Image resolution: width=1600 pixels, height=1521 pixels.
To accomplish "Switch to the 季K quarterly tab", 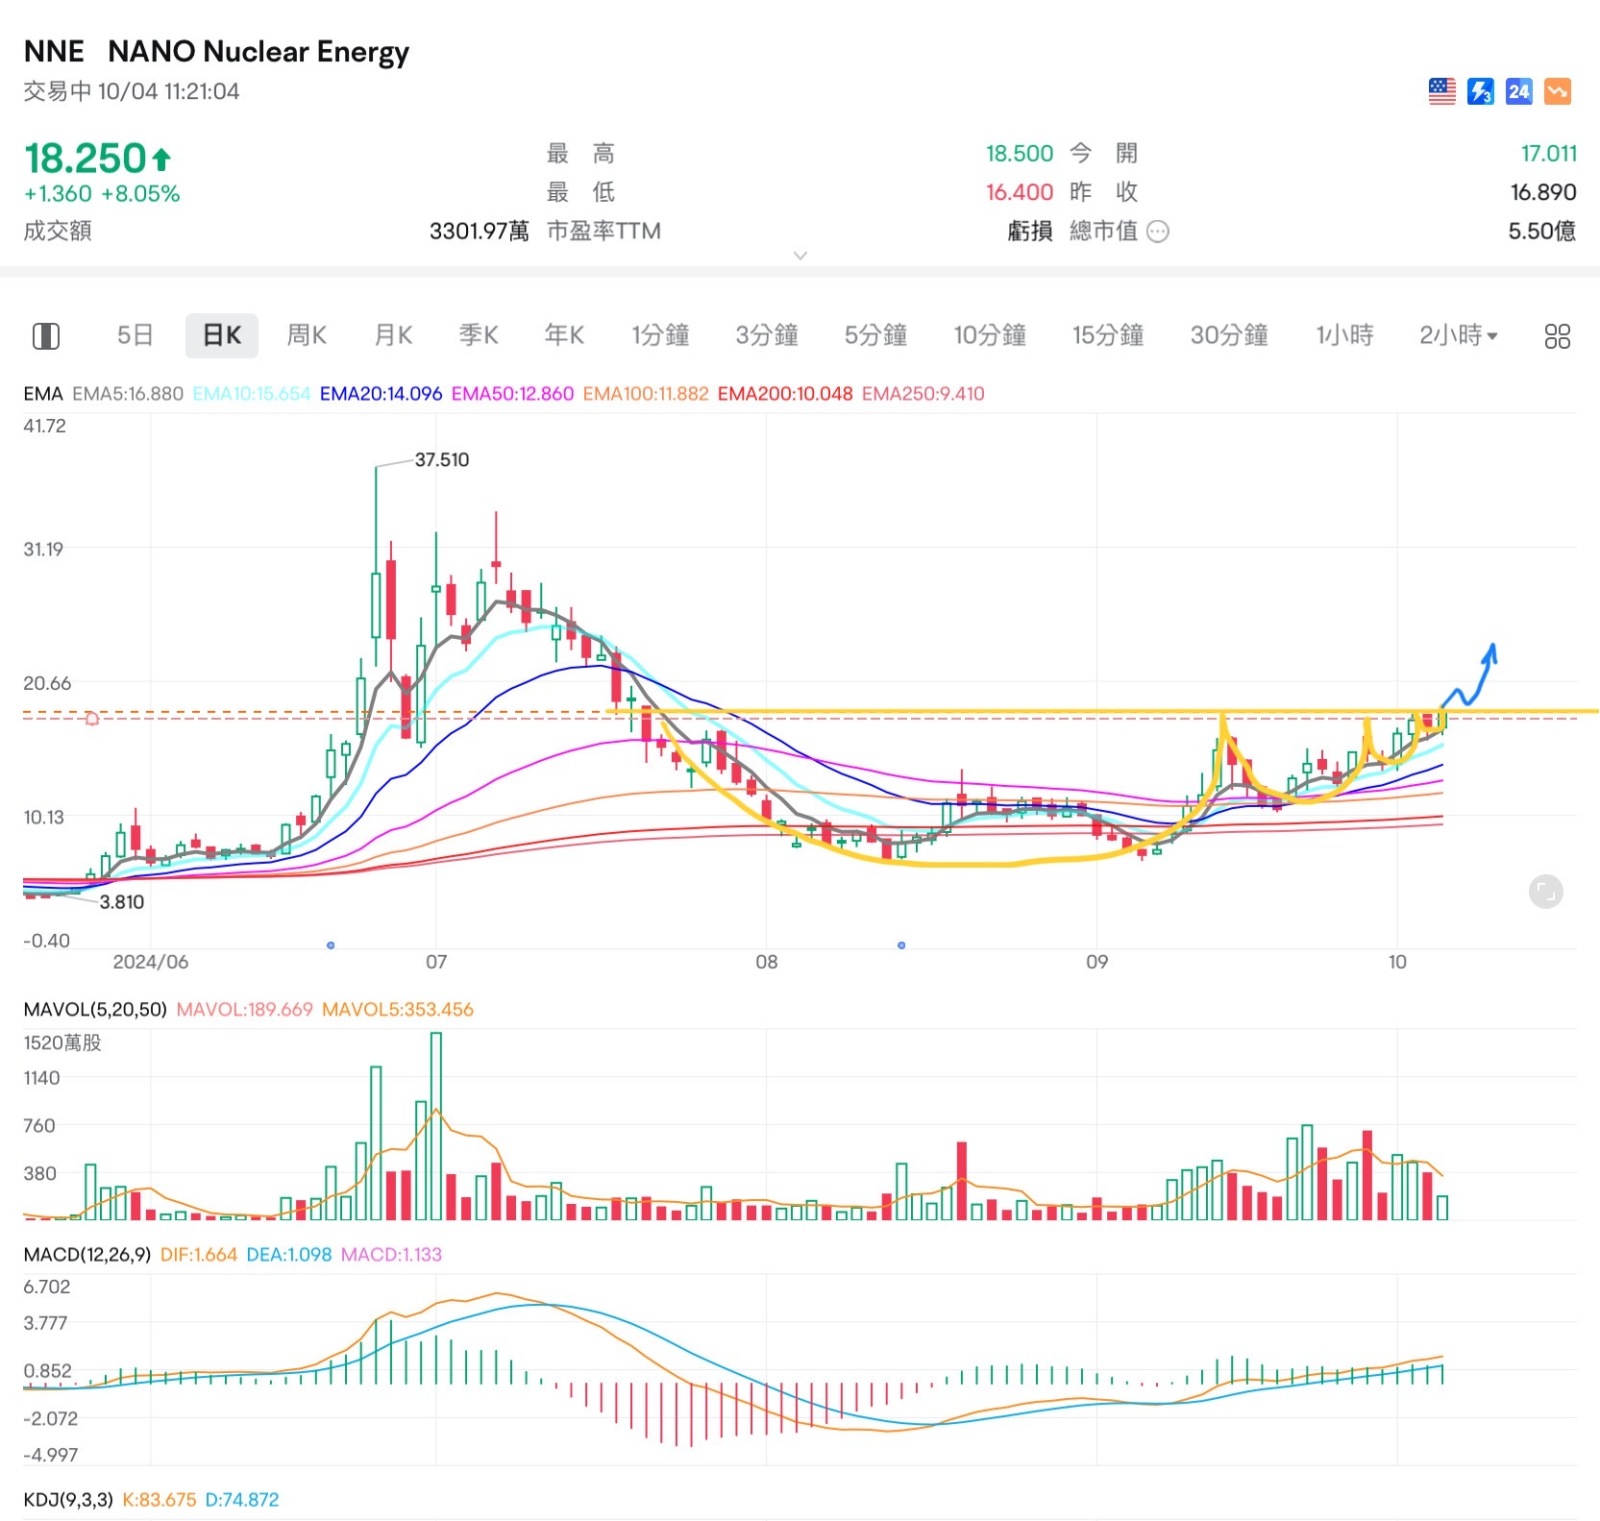I will pyautogui.click(x=479, y=335).
